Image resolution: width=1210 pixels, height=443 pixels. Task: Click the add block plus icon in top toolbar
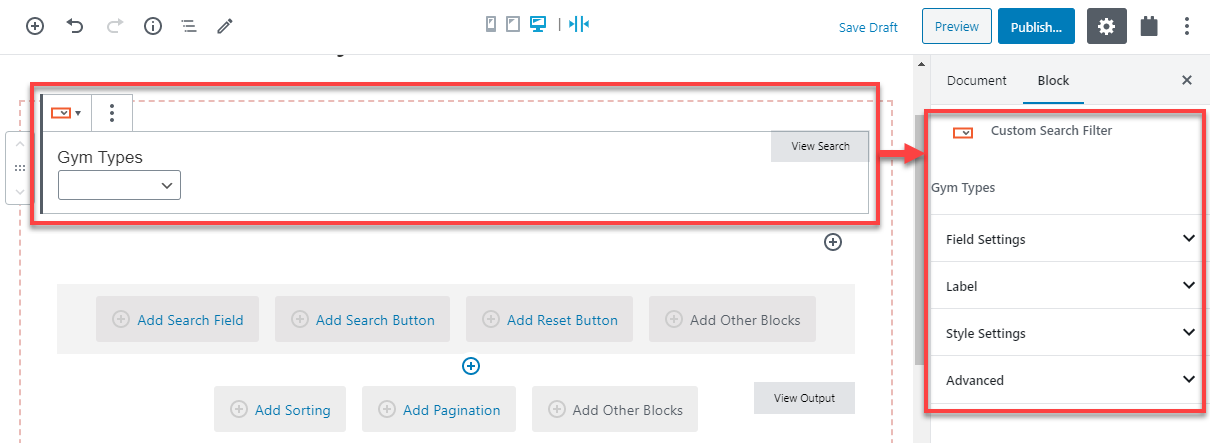[35, 26]
